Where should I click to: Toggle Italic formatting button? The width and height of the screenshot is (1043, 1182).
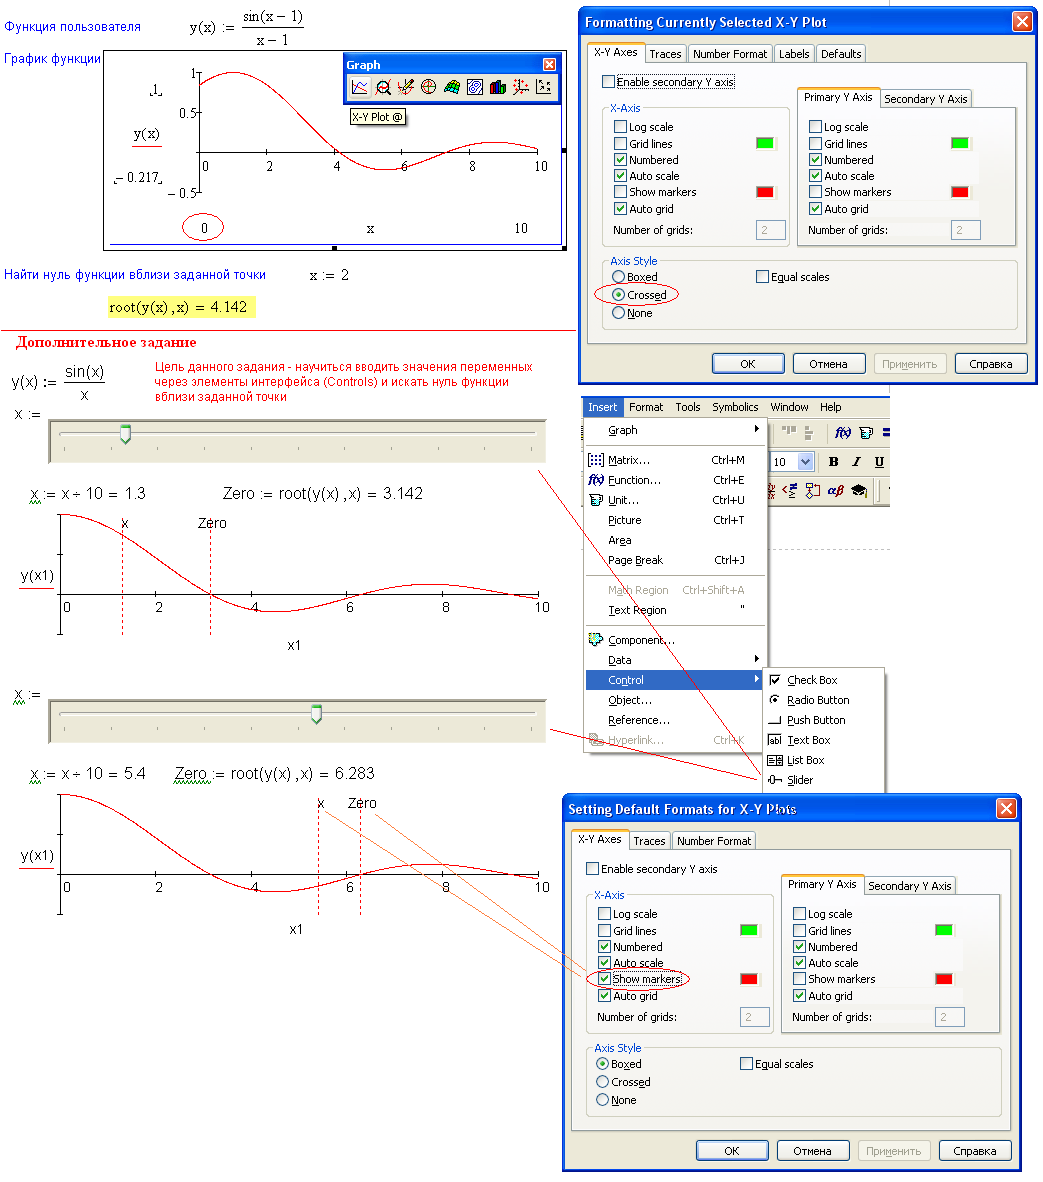click(x=856, y=461)
